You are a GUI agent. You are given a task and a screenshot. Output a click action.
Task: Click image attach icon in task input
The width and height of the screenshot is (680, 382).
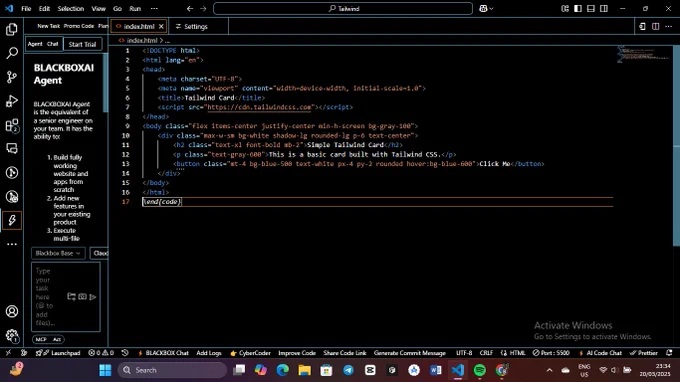82,297
